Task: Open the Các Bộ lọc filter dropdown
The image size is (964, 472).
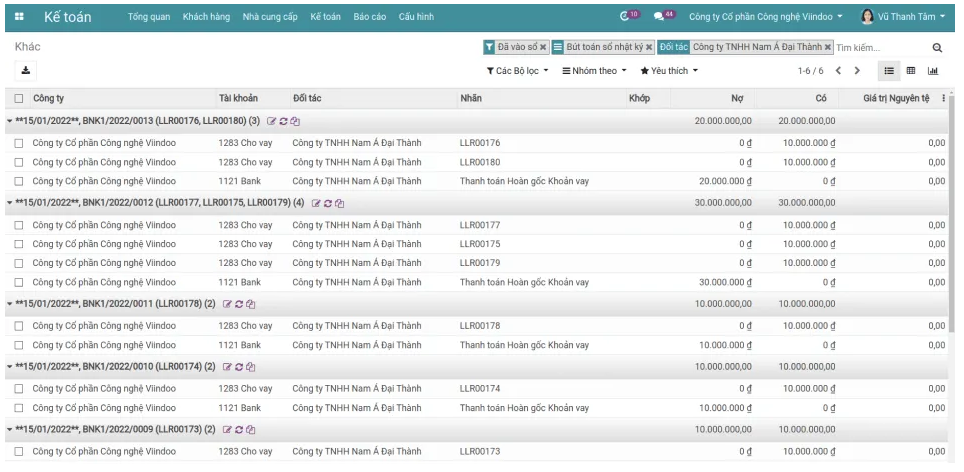Action: pyautogui.click(x=517, y=71)
